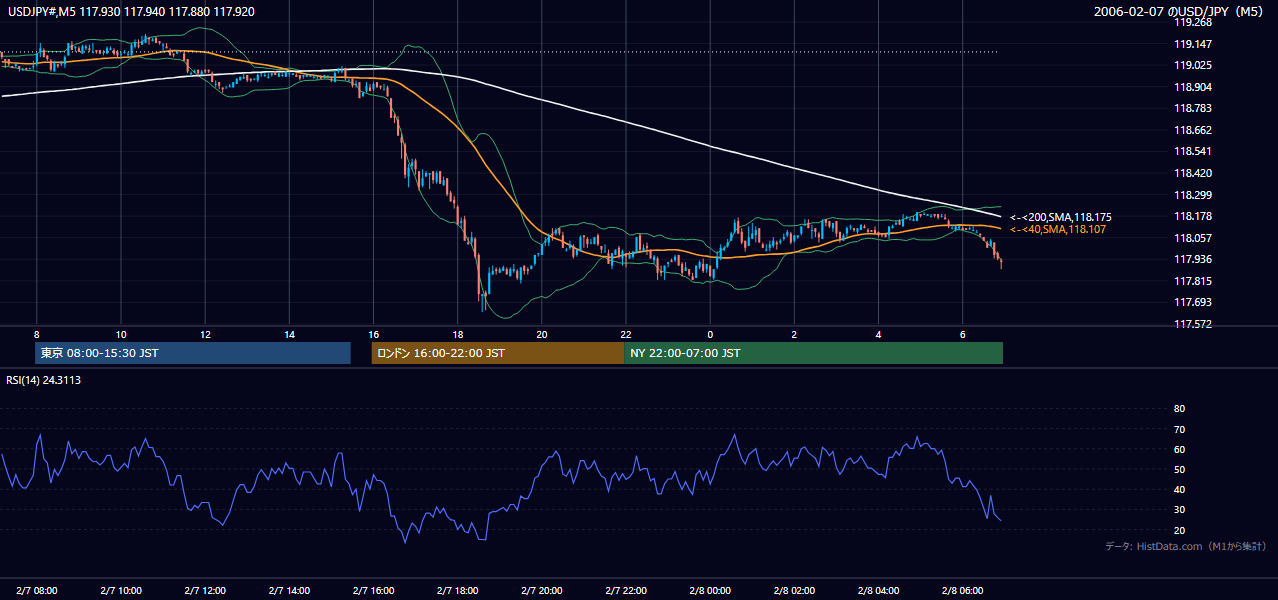1278x600 pixels.
Task: Click the hour 14 tick under the price chart
Action: pyautogui.click(x=289, y=334)
